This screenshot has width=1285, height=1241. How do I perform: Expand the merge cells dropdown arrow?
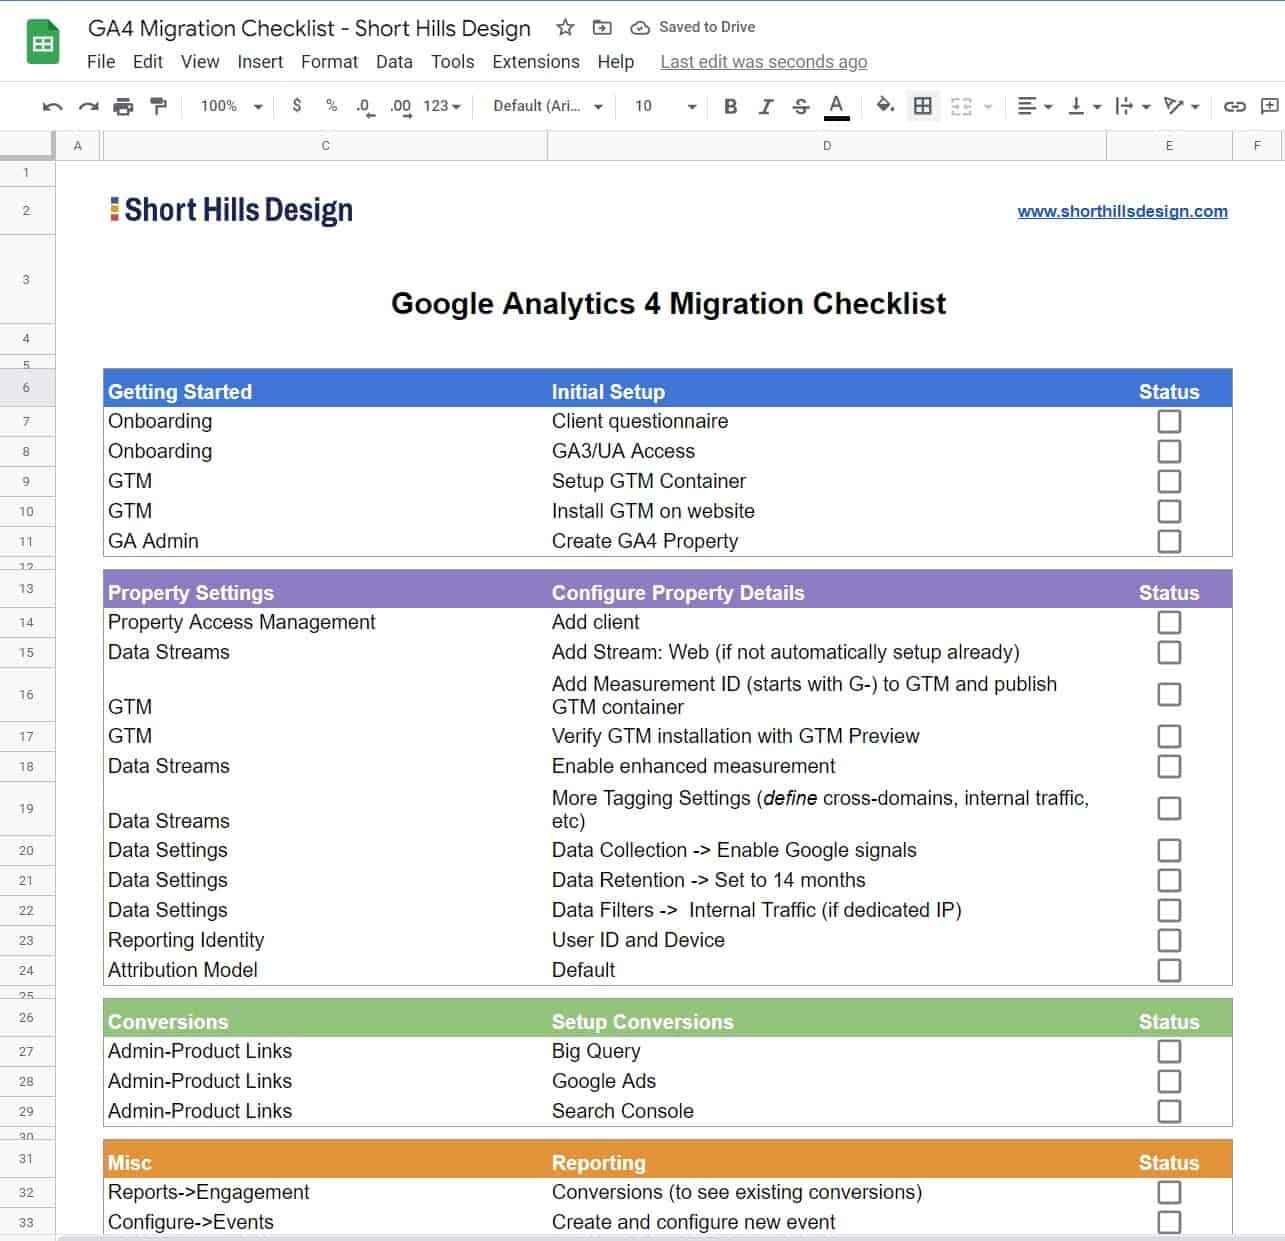point(989,106)
